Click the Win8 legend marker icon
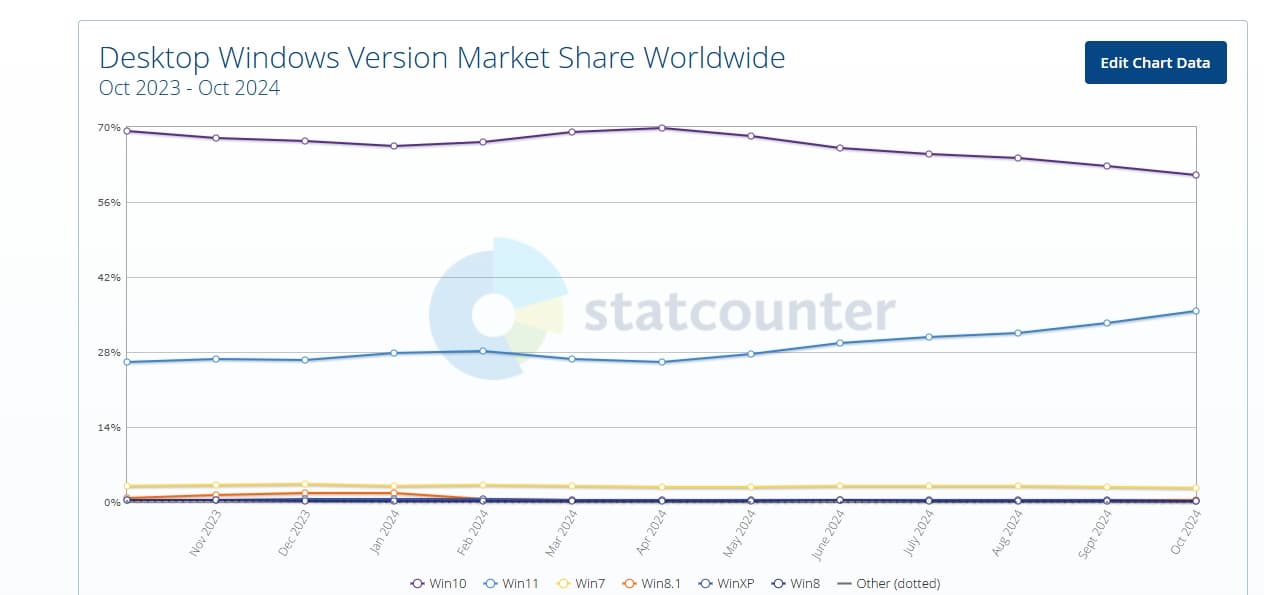The height and width of the screenshot is (595, 1264). [x=777, y=583]
